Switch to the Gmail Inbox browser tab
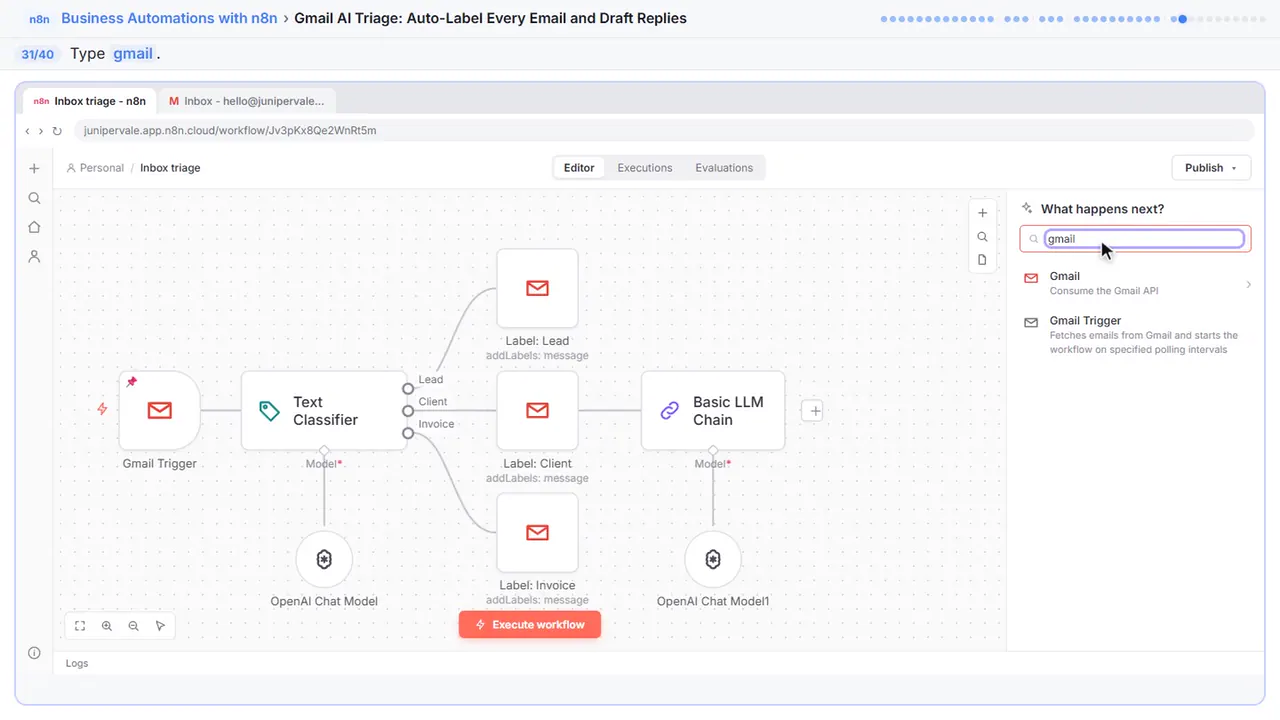This screenshot has height=720, width=1280. point(247,101)
